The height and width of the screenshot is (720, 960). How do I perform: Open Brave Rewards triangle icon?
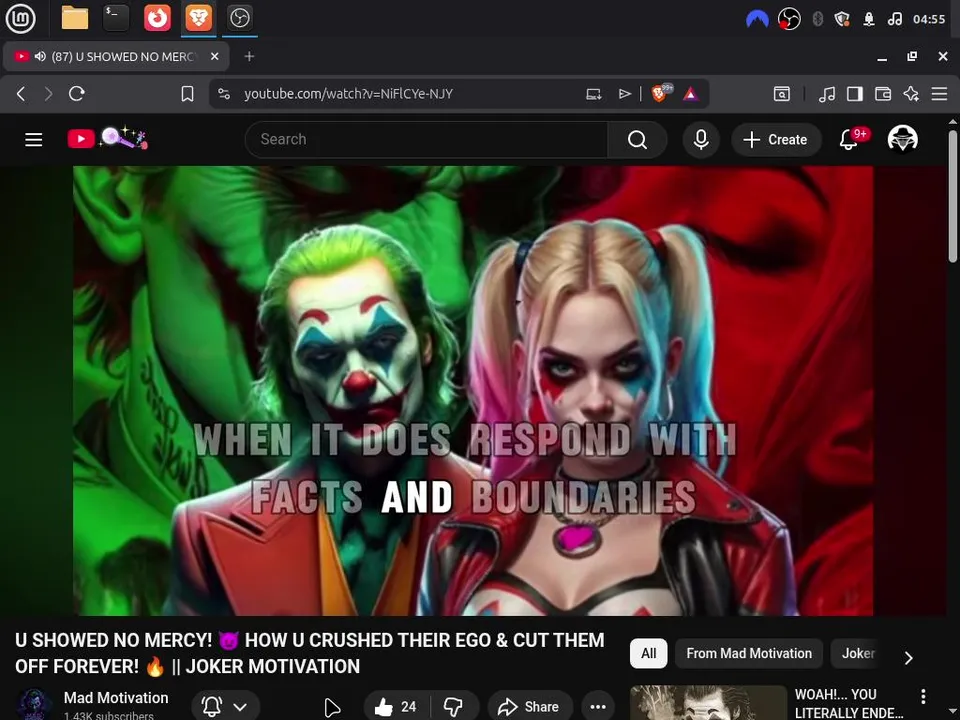[x=691, y=94]
